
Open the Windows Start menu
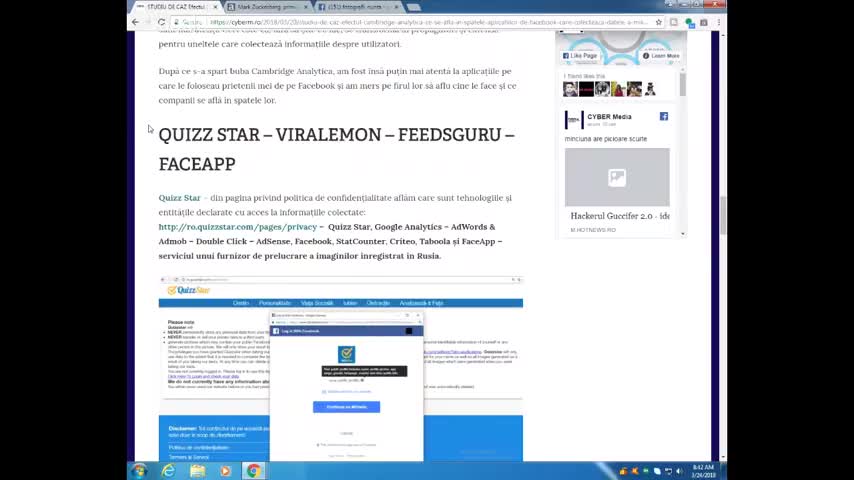(x=139, y=471)
